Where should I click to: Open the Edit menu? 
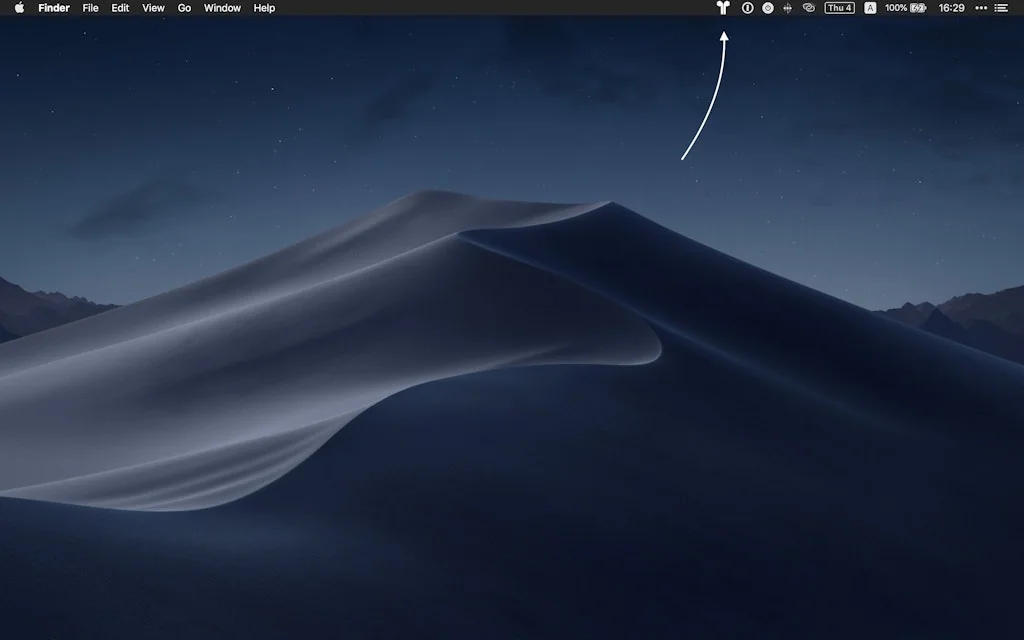point(119,8)
